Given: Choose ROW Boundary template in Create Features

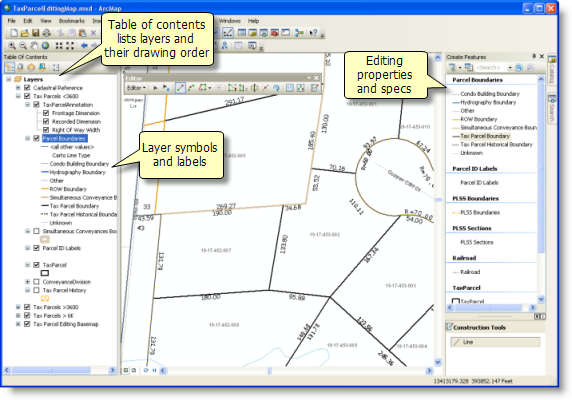Looking at the screenshot, I should [475, 119].
